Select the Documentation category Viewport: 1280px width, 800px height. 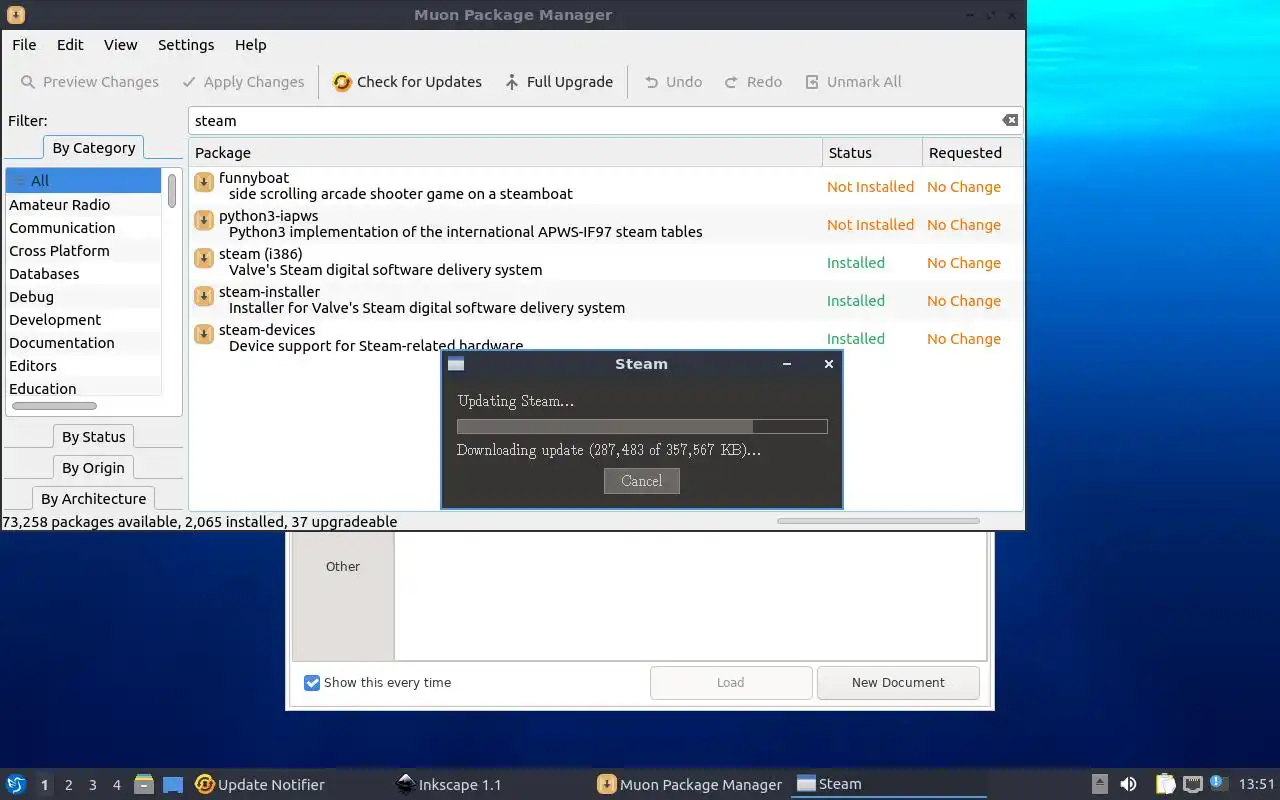tap(83, 343)
